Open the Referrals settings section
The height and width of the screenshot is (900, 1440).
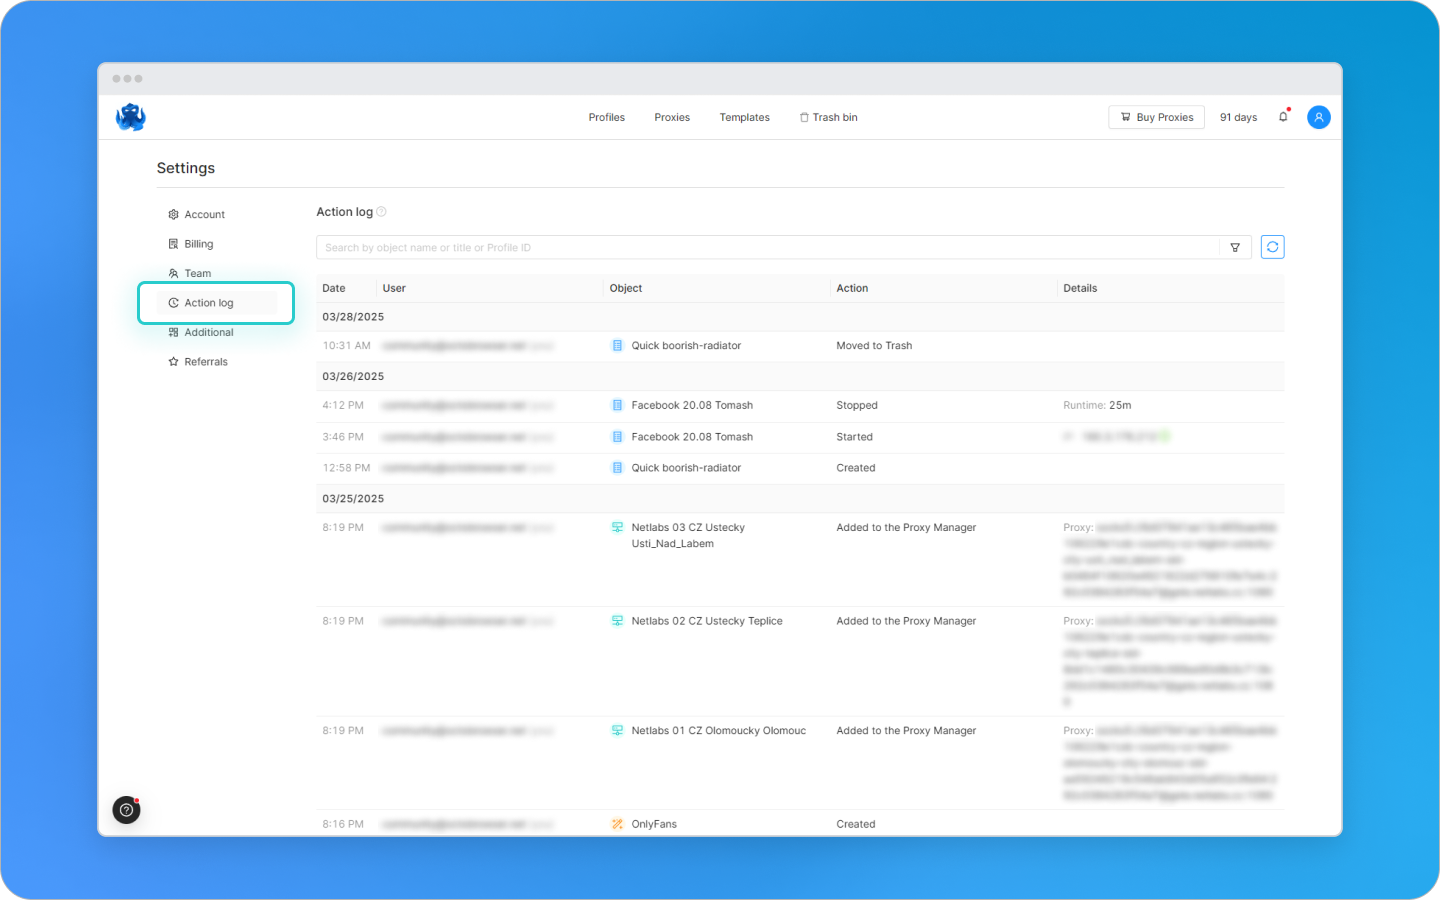pos(205,362)
